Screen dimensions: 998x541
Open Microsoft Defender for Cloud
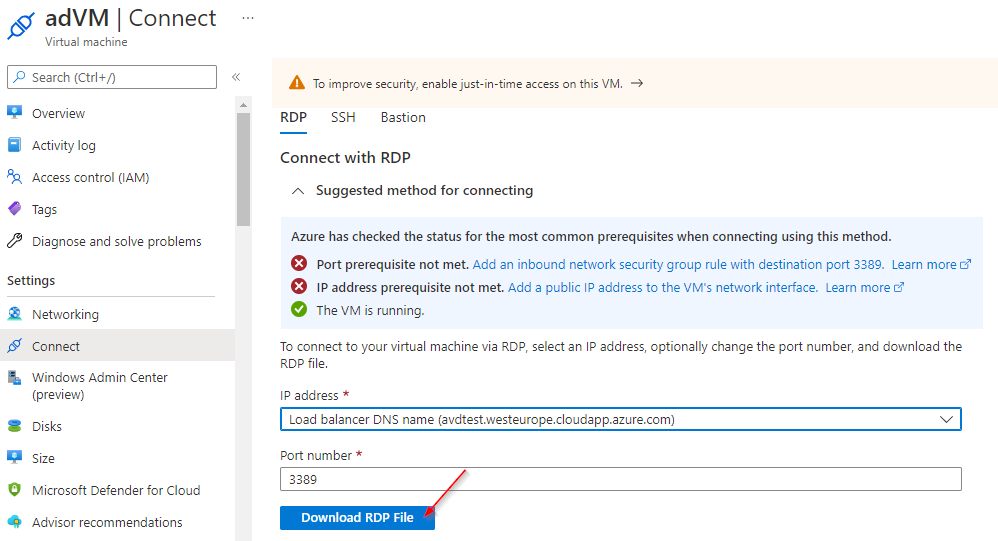pyautogui.click(x=118, y=490)
